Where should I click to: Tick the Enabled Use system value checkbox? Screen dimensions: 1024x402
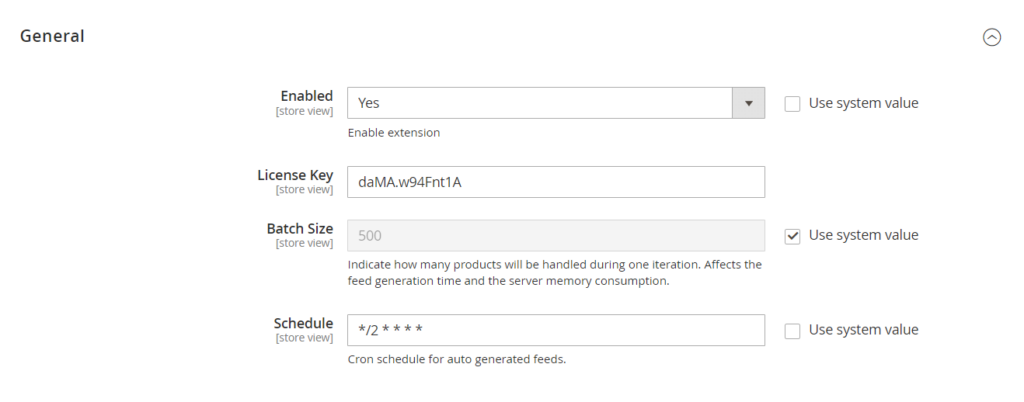click(793, 103)
